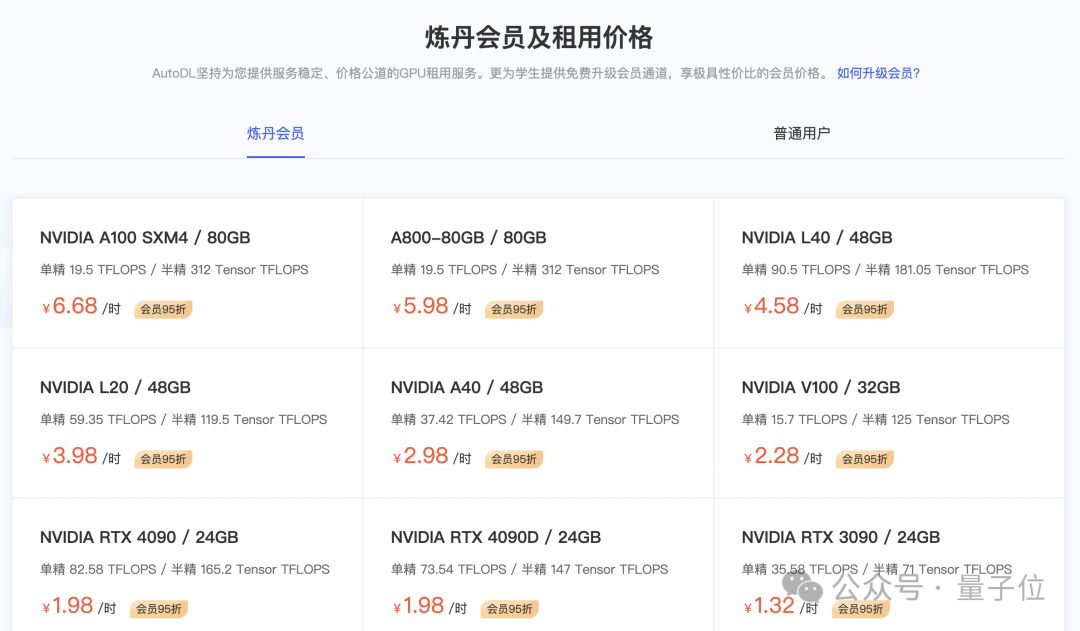The image size is (1080, 631).
Task: Select the NVIDIA V100 / 32GB title
Action: (x=821, y=387)
